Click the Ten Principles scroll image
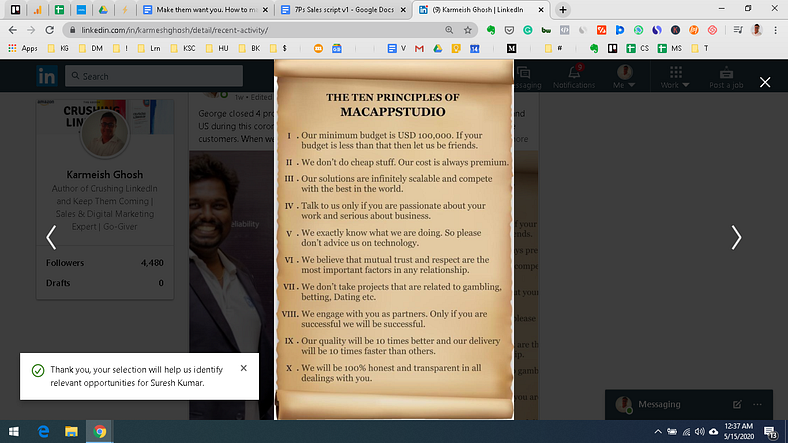 click(x=394, y=240)
